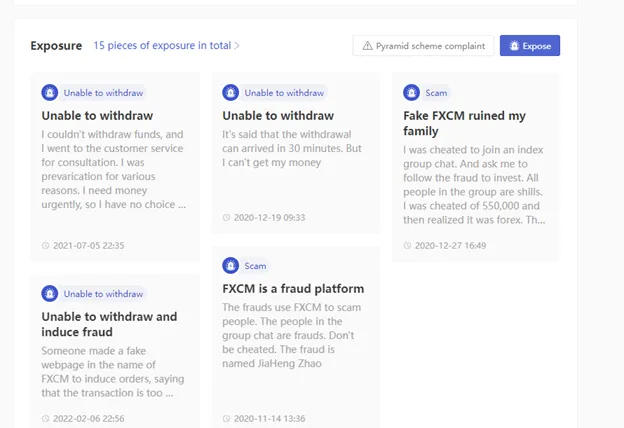Open title of the 2020-12-19 Unable to withdraw card

[278, 115]
